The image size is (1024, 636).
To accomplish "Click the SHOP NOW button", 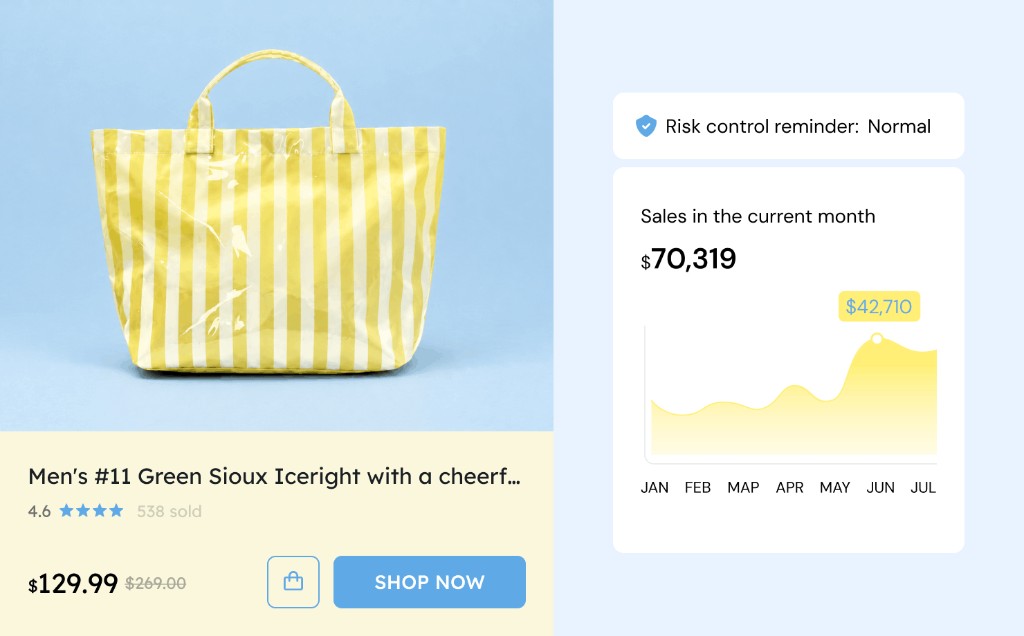I will (x=430, y=582).
